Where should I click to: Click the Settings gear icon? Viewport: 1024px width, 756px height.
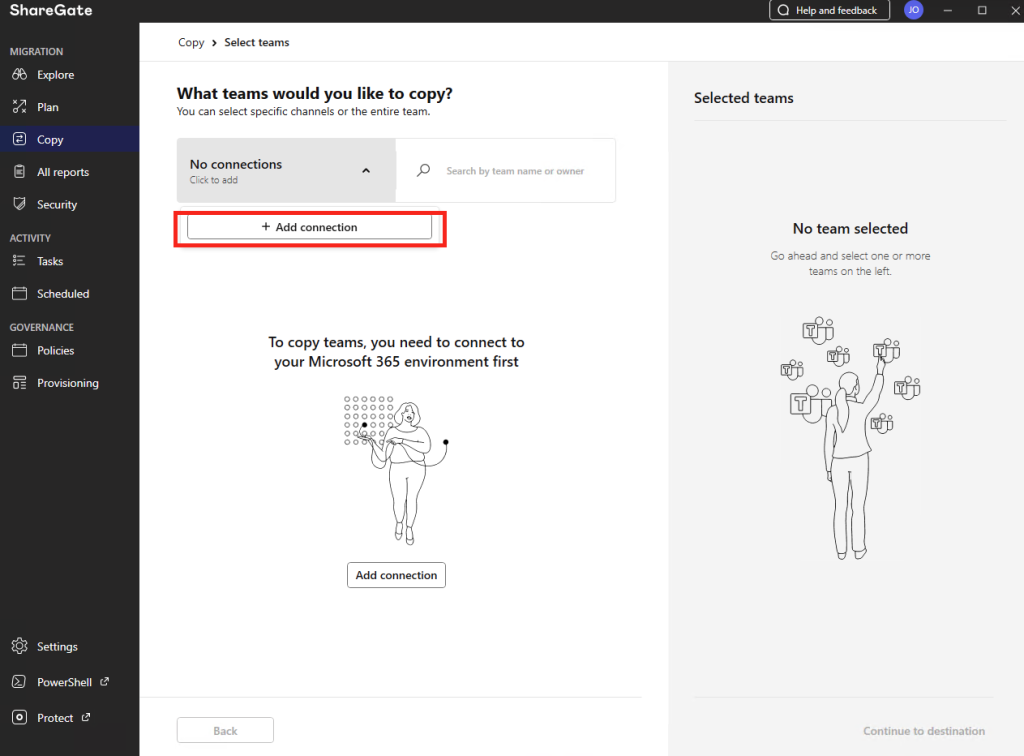pos(20,646)
